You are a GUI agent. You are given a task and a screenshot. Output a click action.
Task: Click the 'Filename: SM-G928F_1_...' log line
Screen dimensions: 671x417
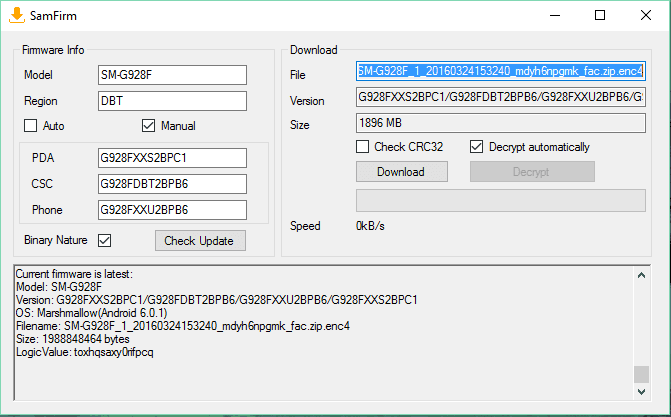[183, 326]
